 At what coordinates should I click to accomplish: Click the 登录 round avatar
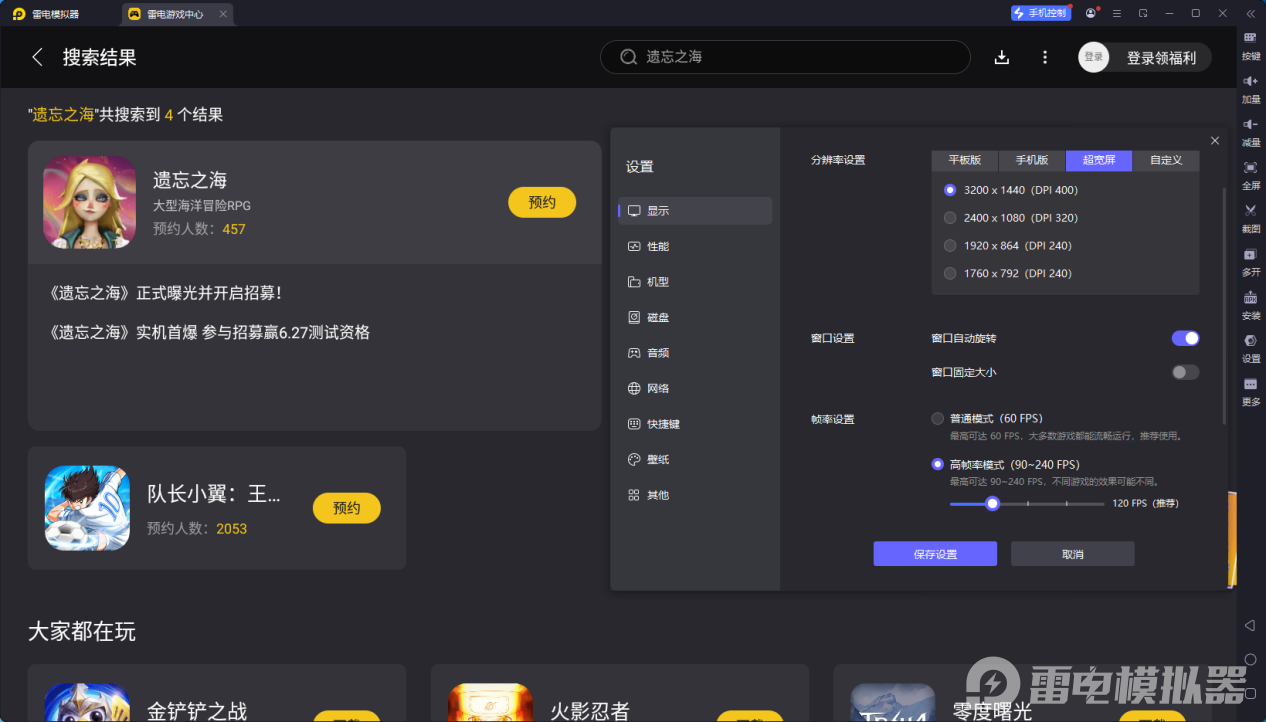click(1094, 57)
